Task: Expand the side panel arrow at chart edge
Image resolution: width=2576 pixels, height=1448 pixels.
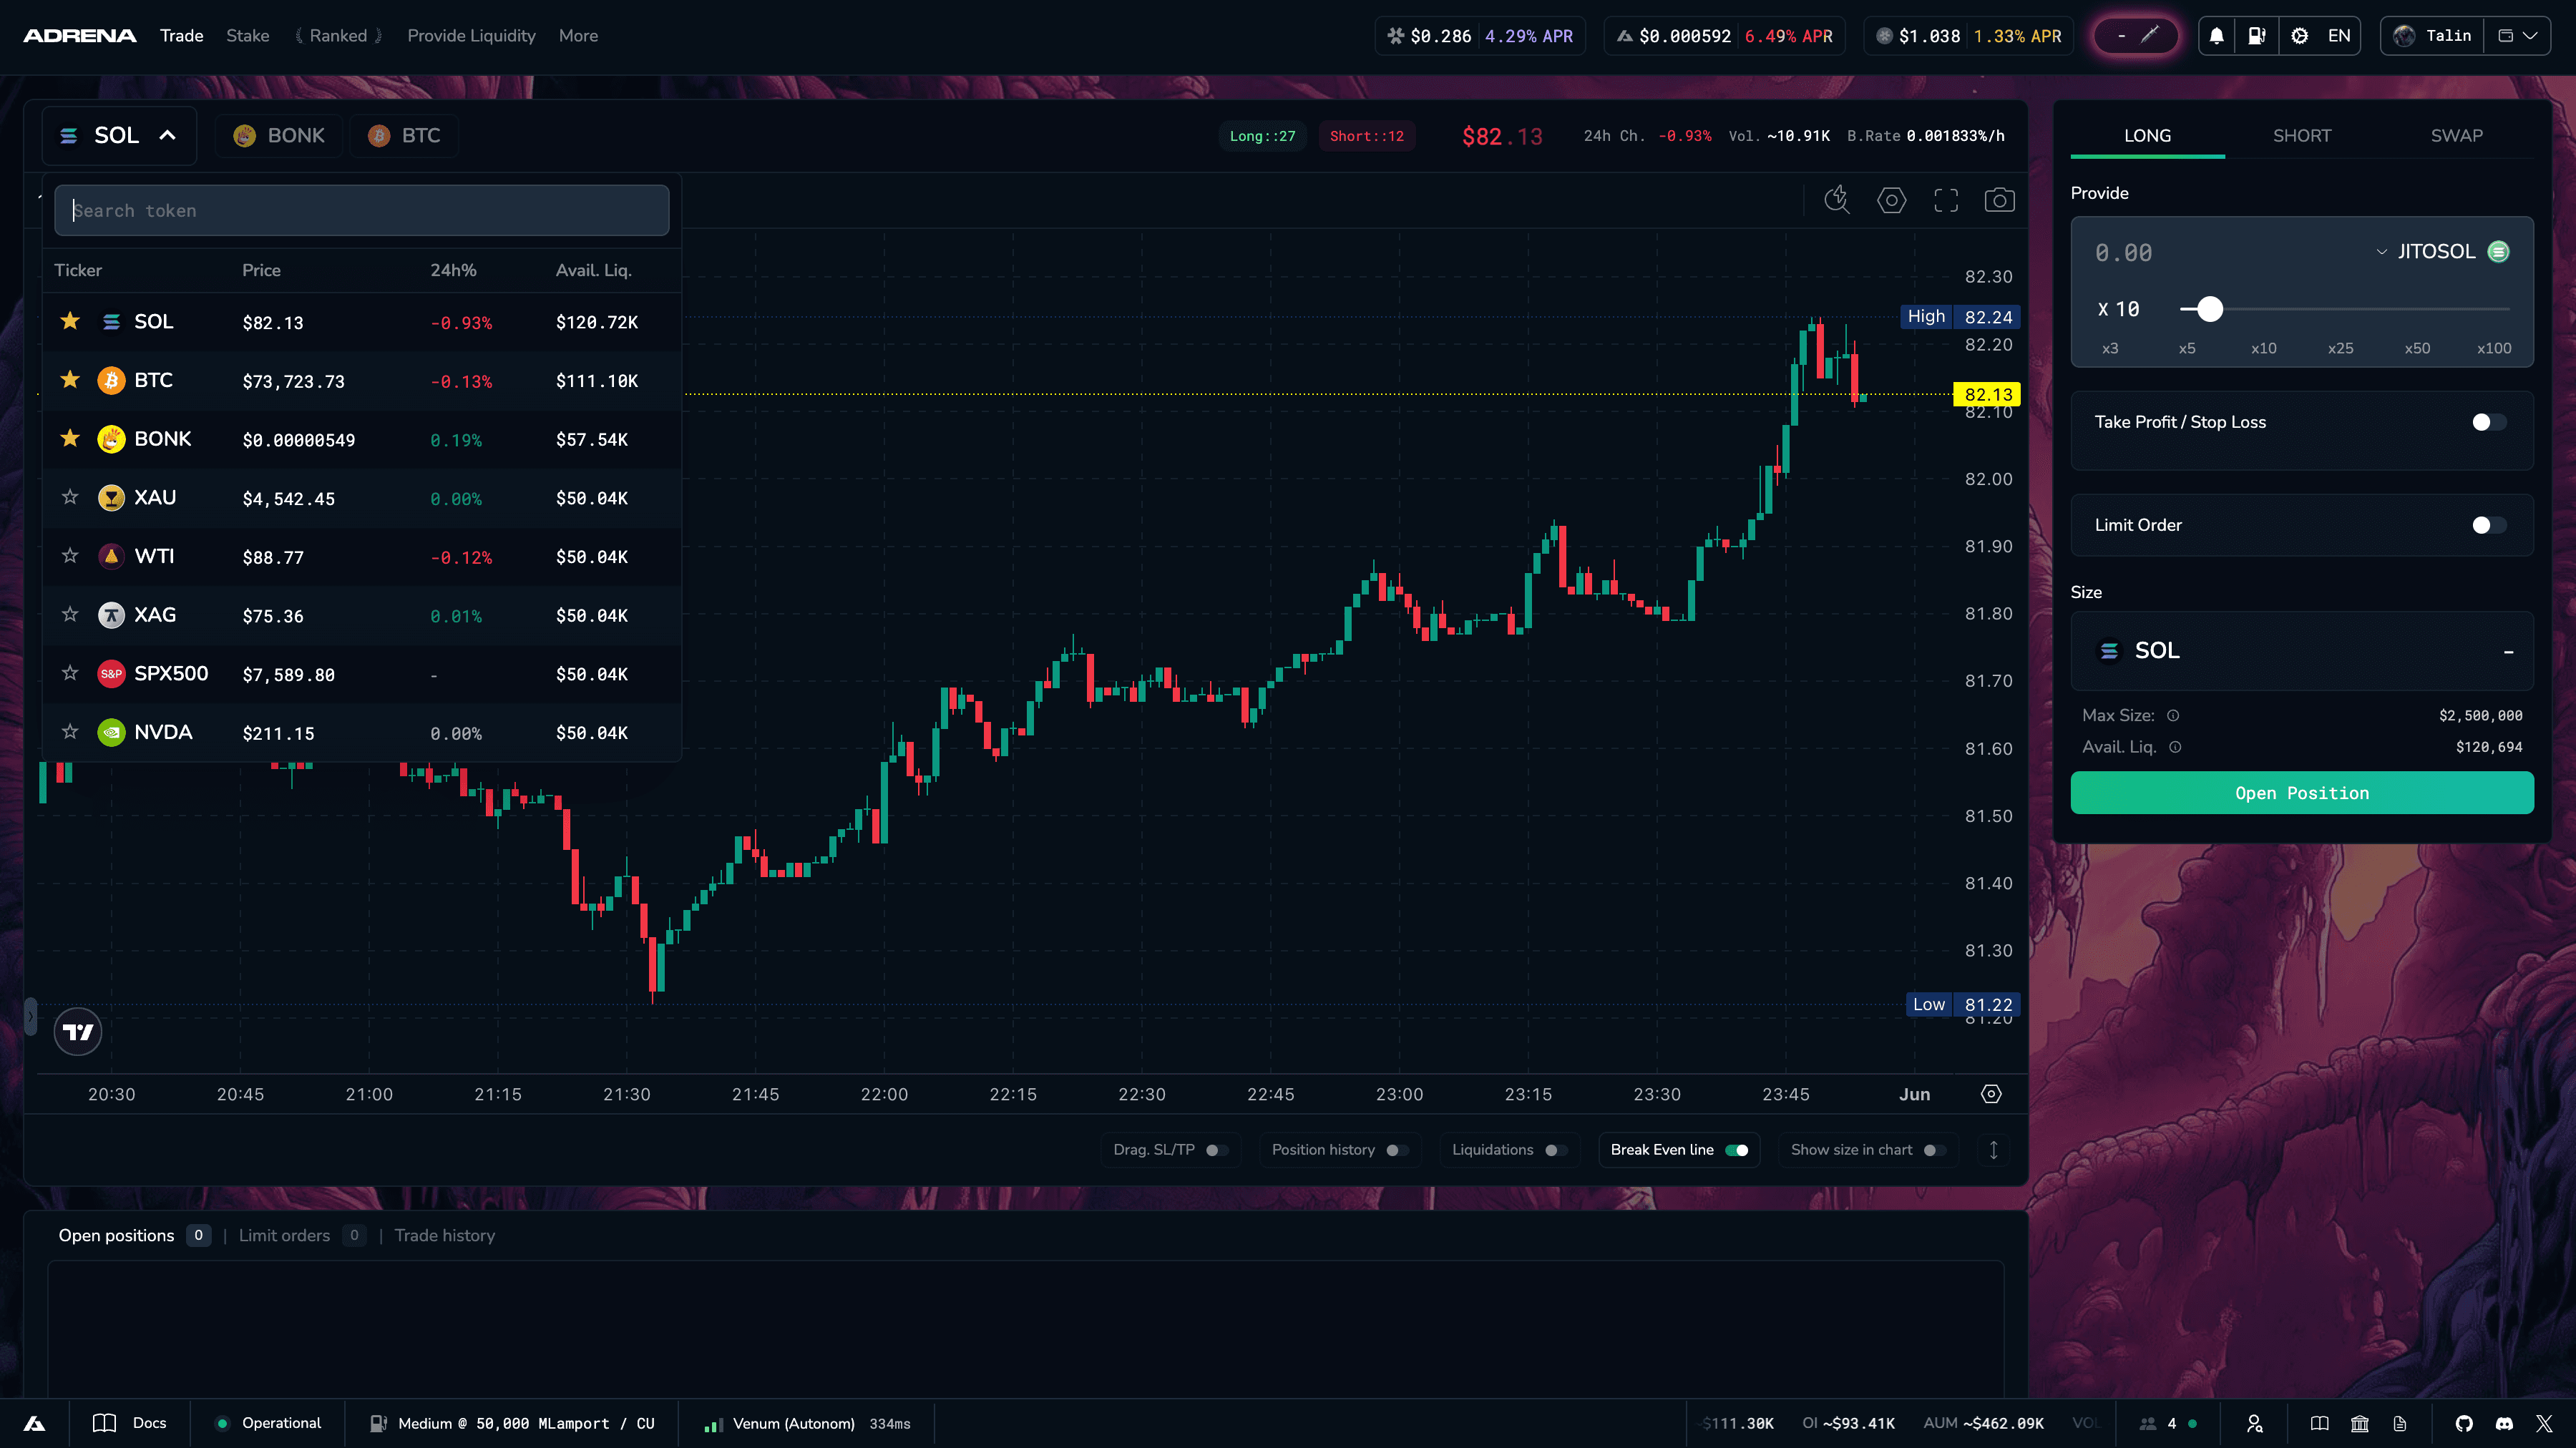Action: point(30,1016)
